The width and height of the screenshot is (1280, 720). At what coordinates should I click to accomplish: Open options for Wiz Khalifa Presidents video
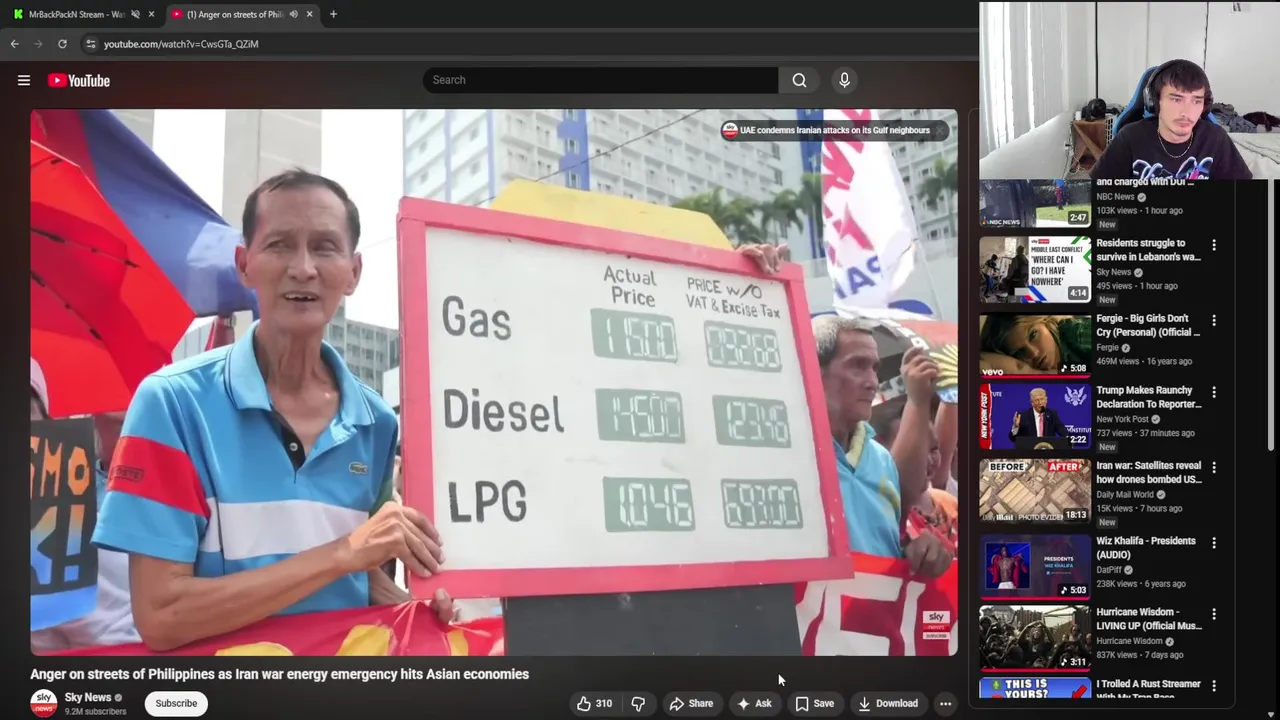point(1214,543)
